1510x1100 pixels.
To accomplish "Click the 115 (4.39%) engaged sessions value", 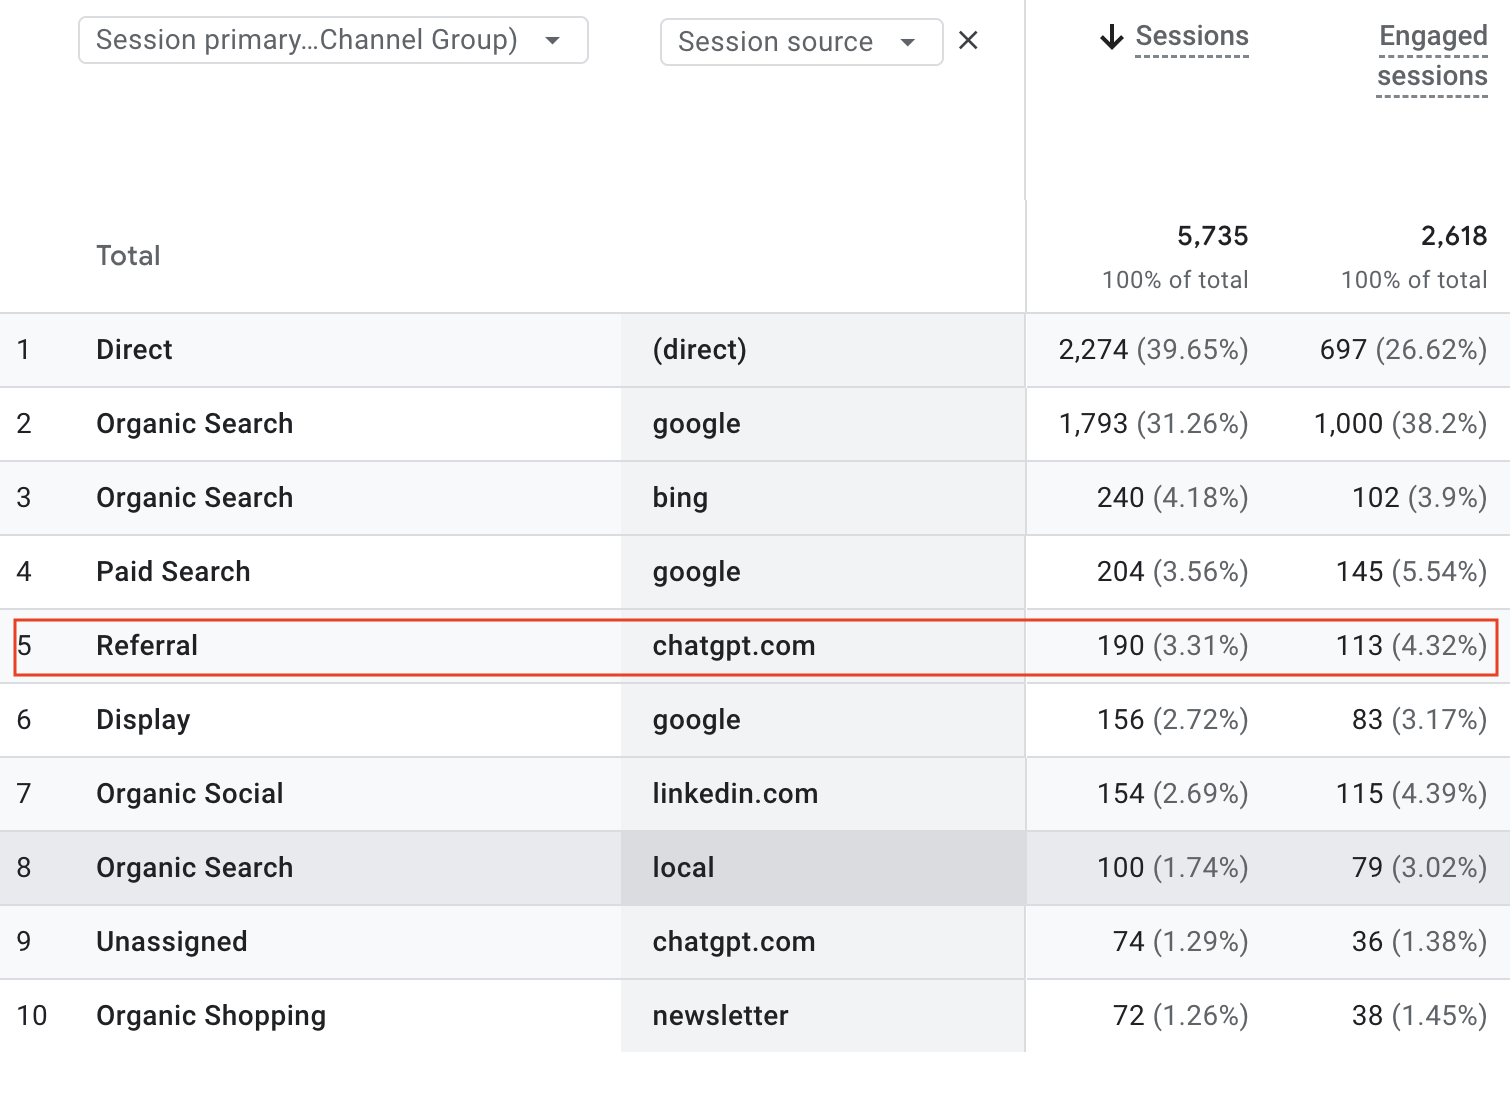I will pos(1412,794).
